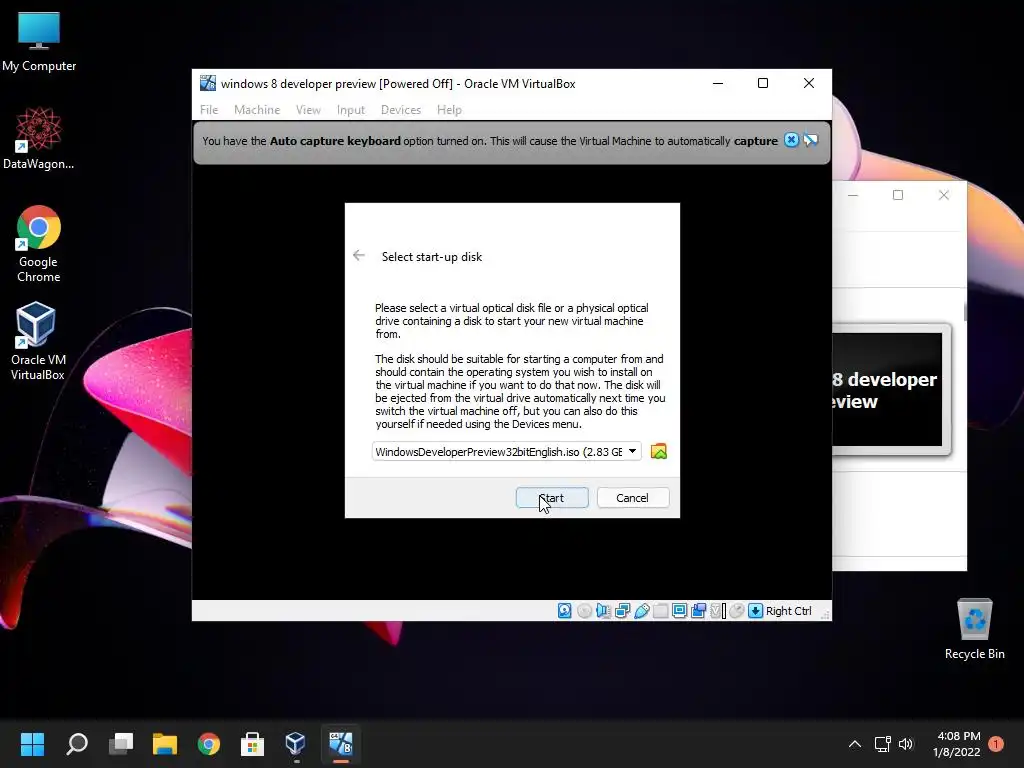The height and width of the screenshot is (768, 1024).
Task: Click the shared folders status icon
Action: click(661, 611)
